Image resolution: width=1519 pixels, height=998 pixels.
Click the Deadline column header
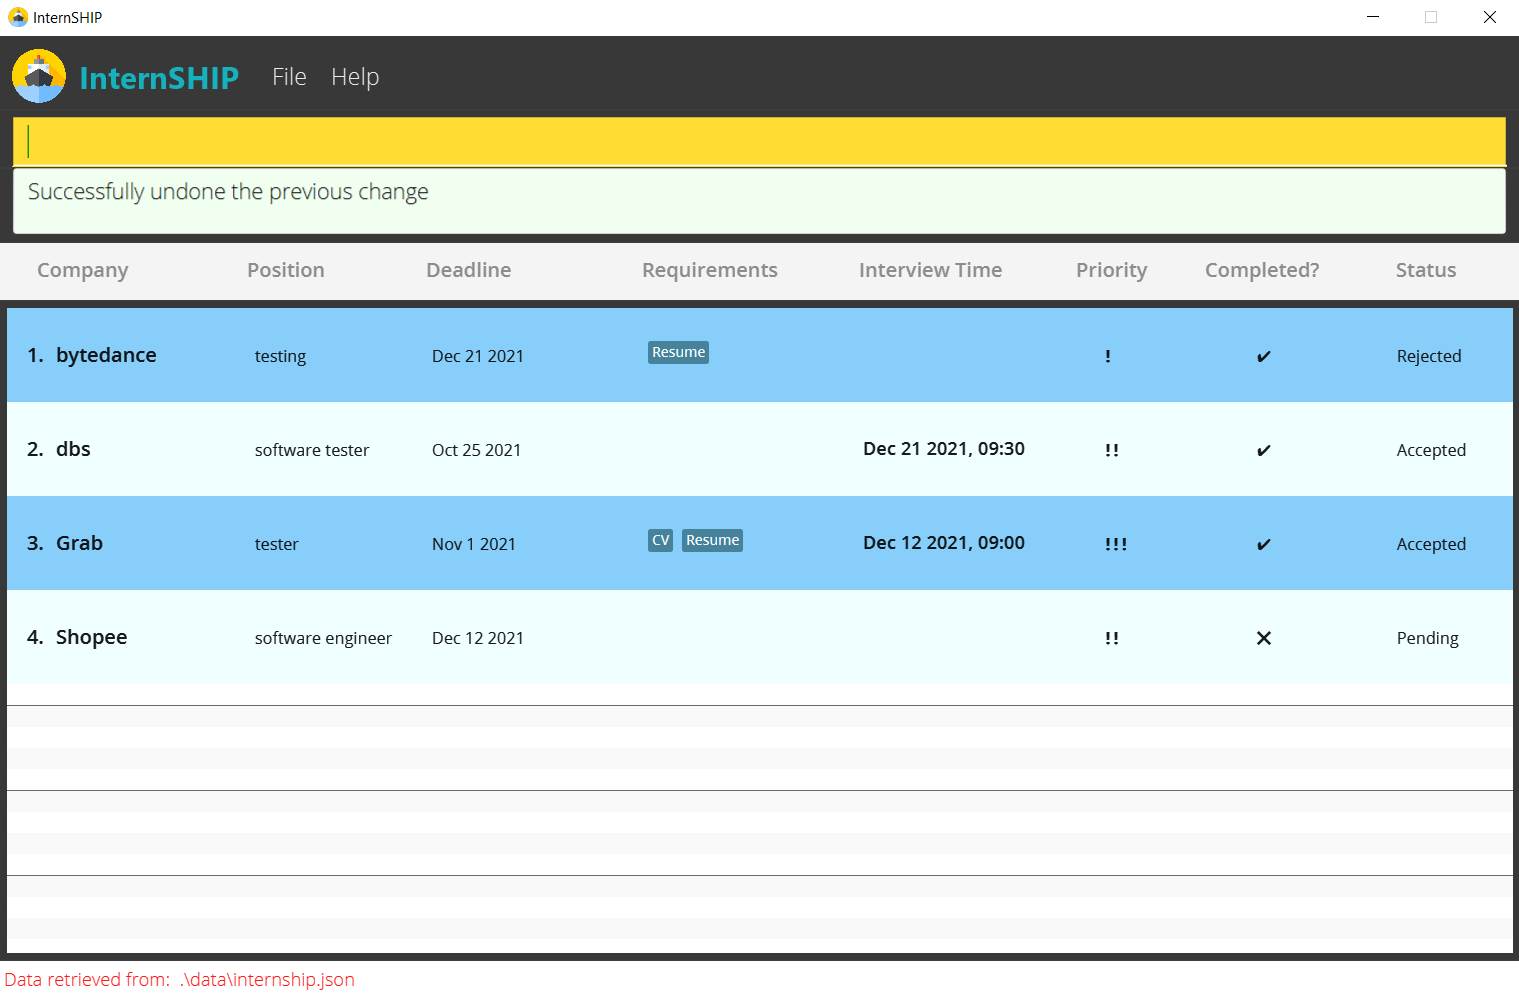468,270
